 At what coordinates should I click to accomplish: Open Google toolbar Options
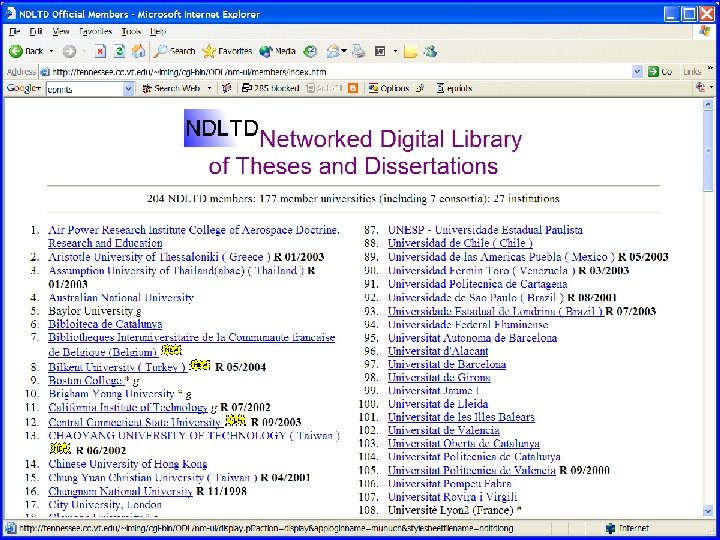388,88
